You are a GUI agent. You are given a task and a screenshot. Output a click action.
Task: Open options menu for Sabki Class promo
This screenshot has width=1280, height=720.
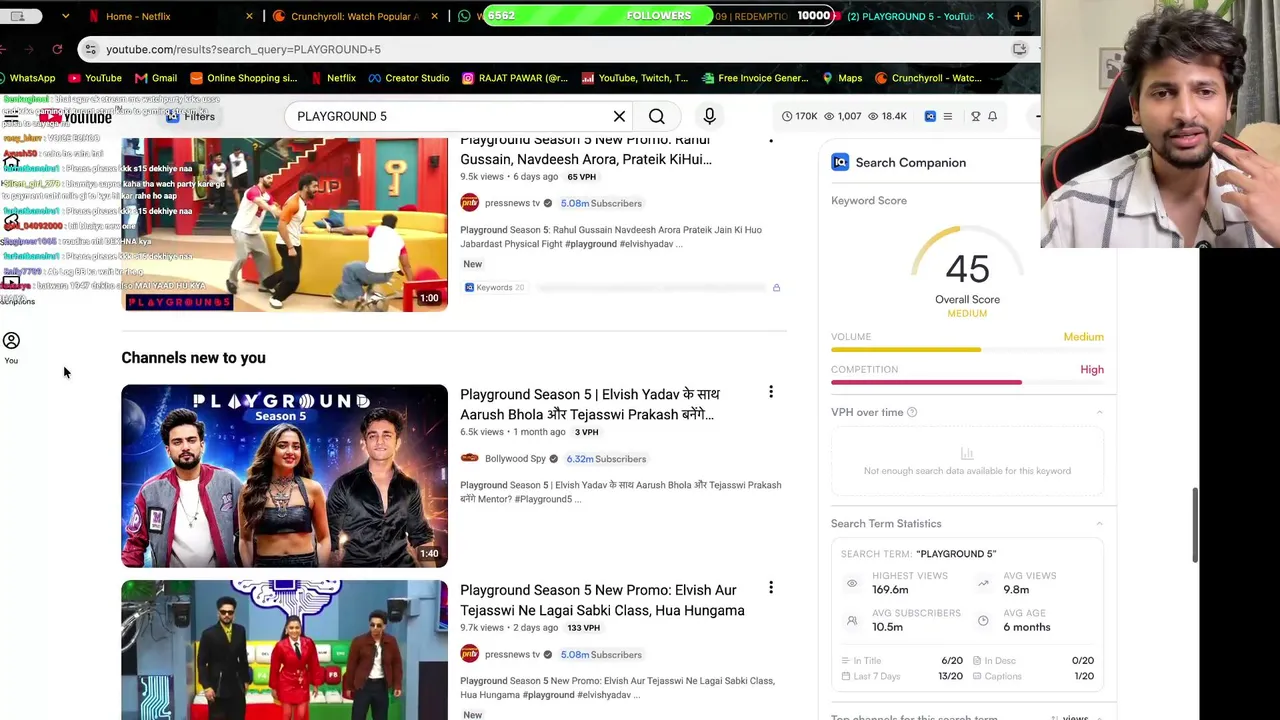click(x=770, y=588)
